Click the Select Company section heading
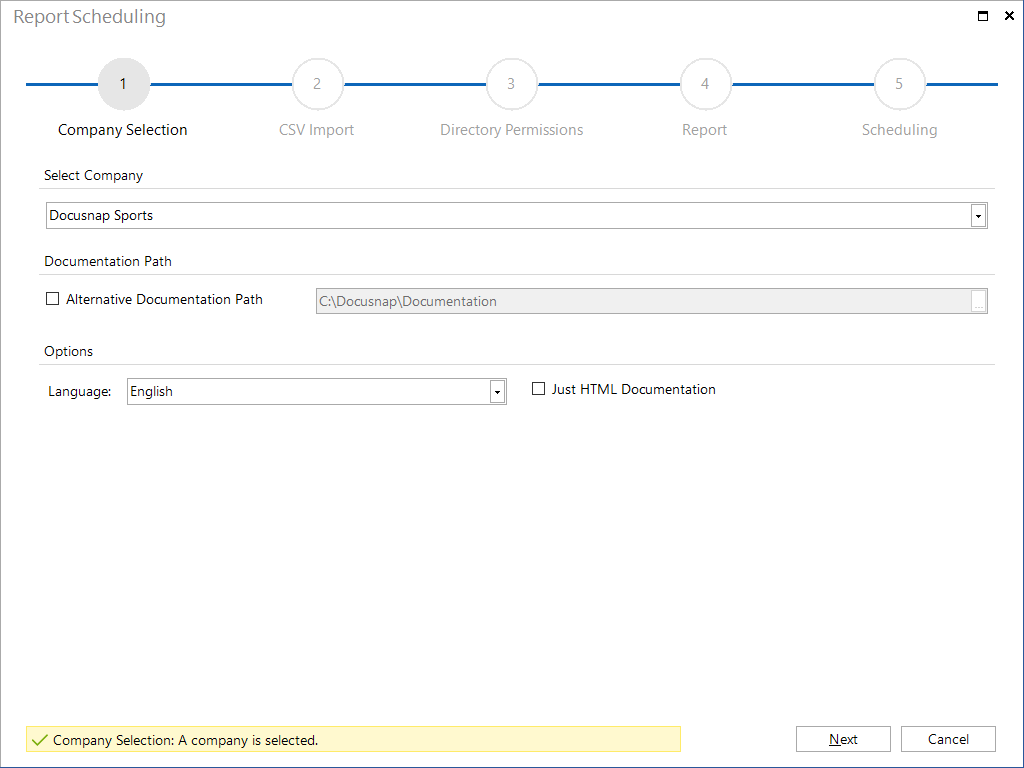 [93, 175]
